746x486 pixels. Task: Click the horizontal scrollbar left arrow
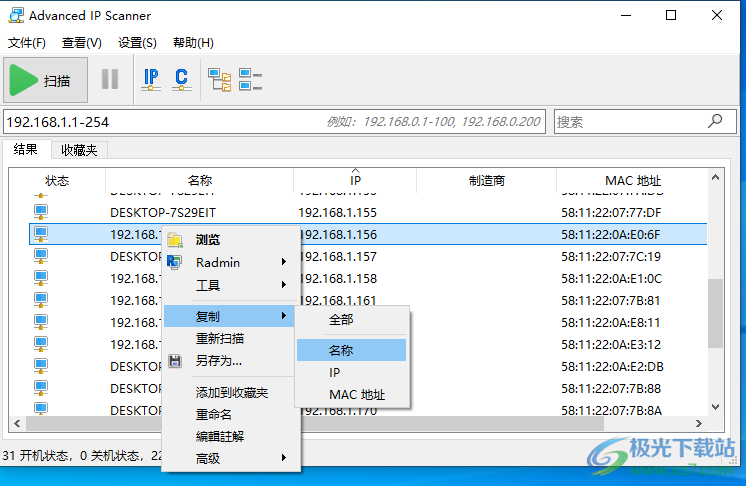coord(18,423)
